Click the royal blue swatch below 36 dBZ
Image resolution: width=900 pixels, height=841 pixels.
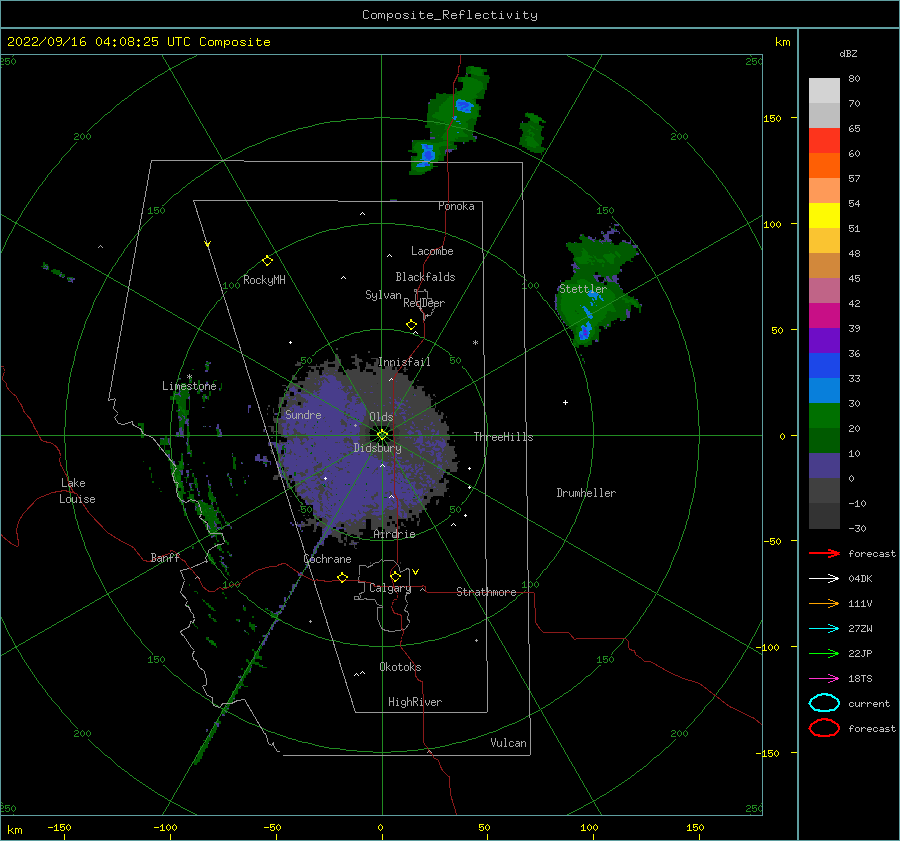pyautogui.click(x=824, y=366)
